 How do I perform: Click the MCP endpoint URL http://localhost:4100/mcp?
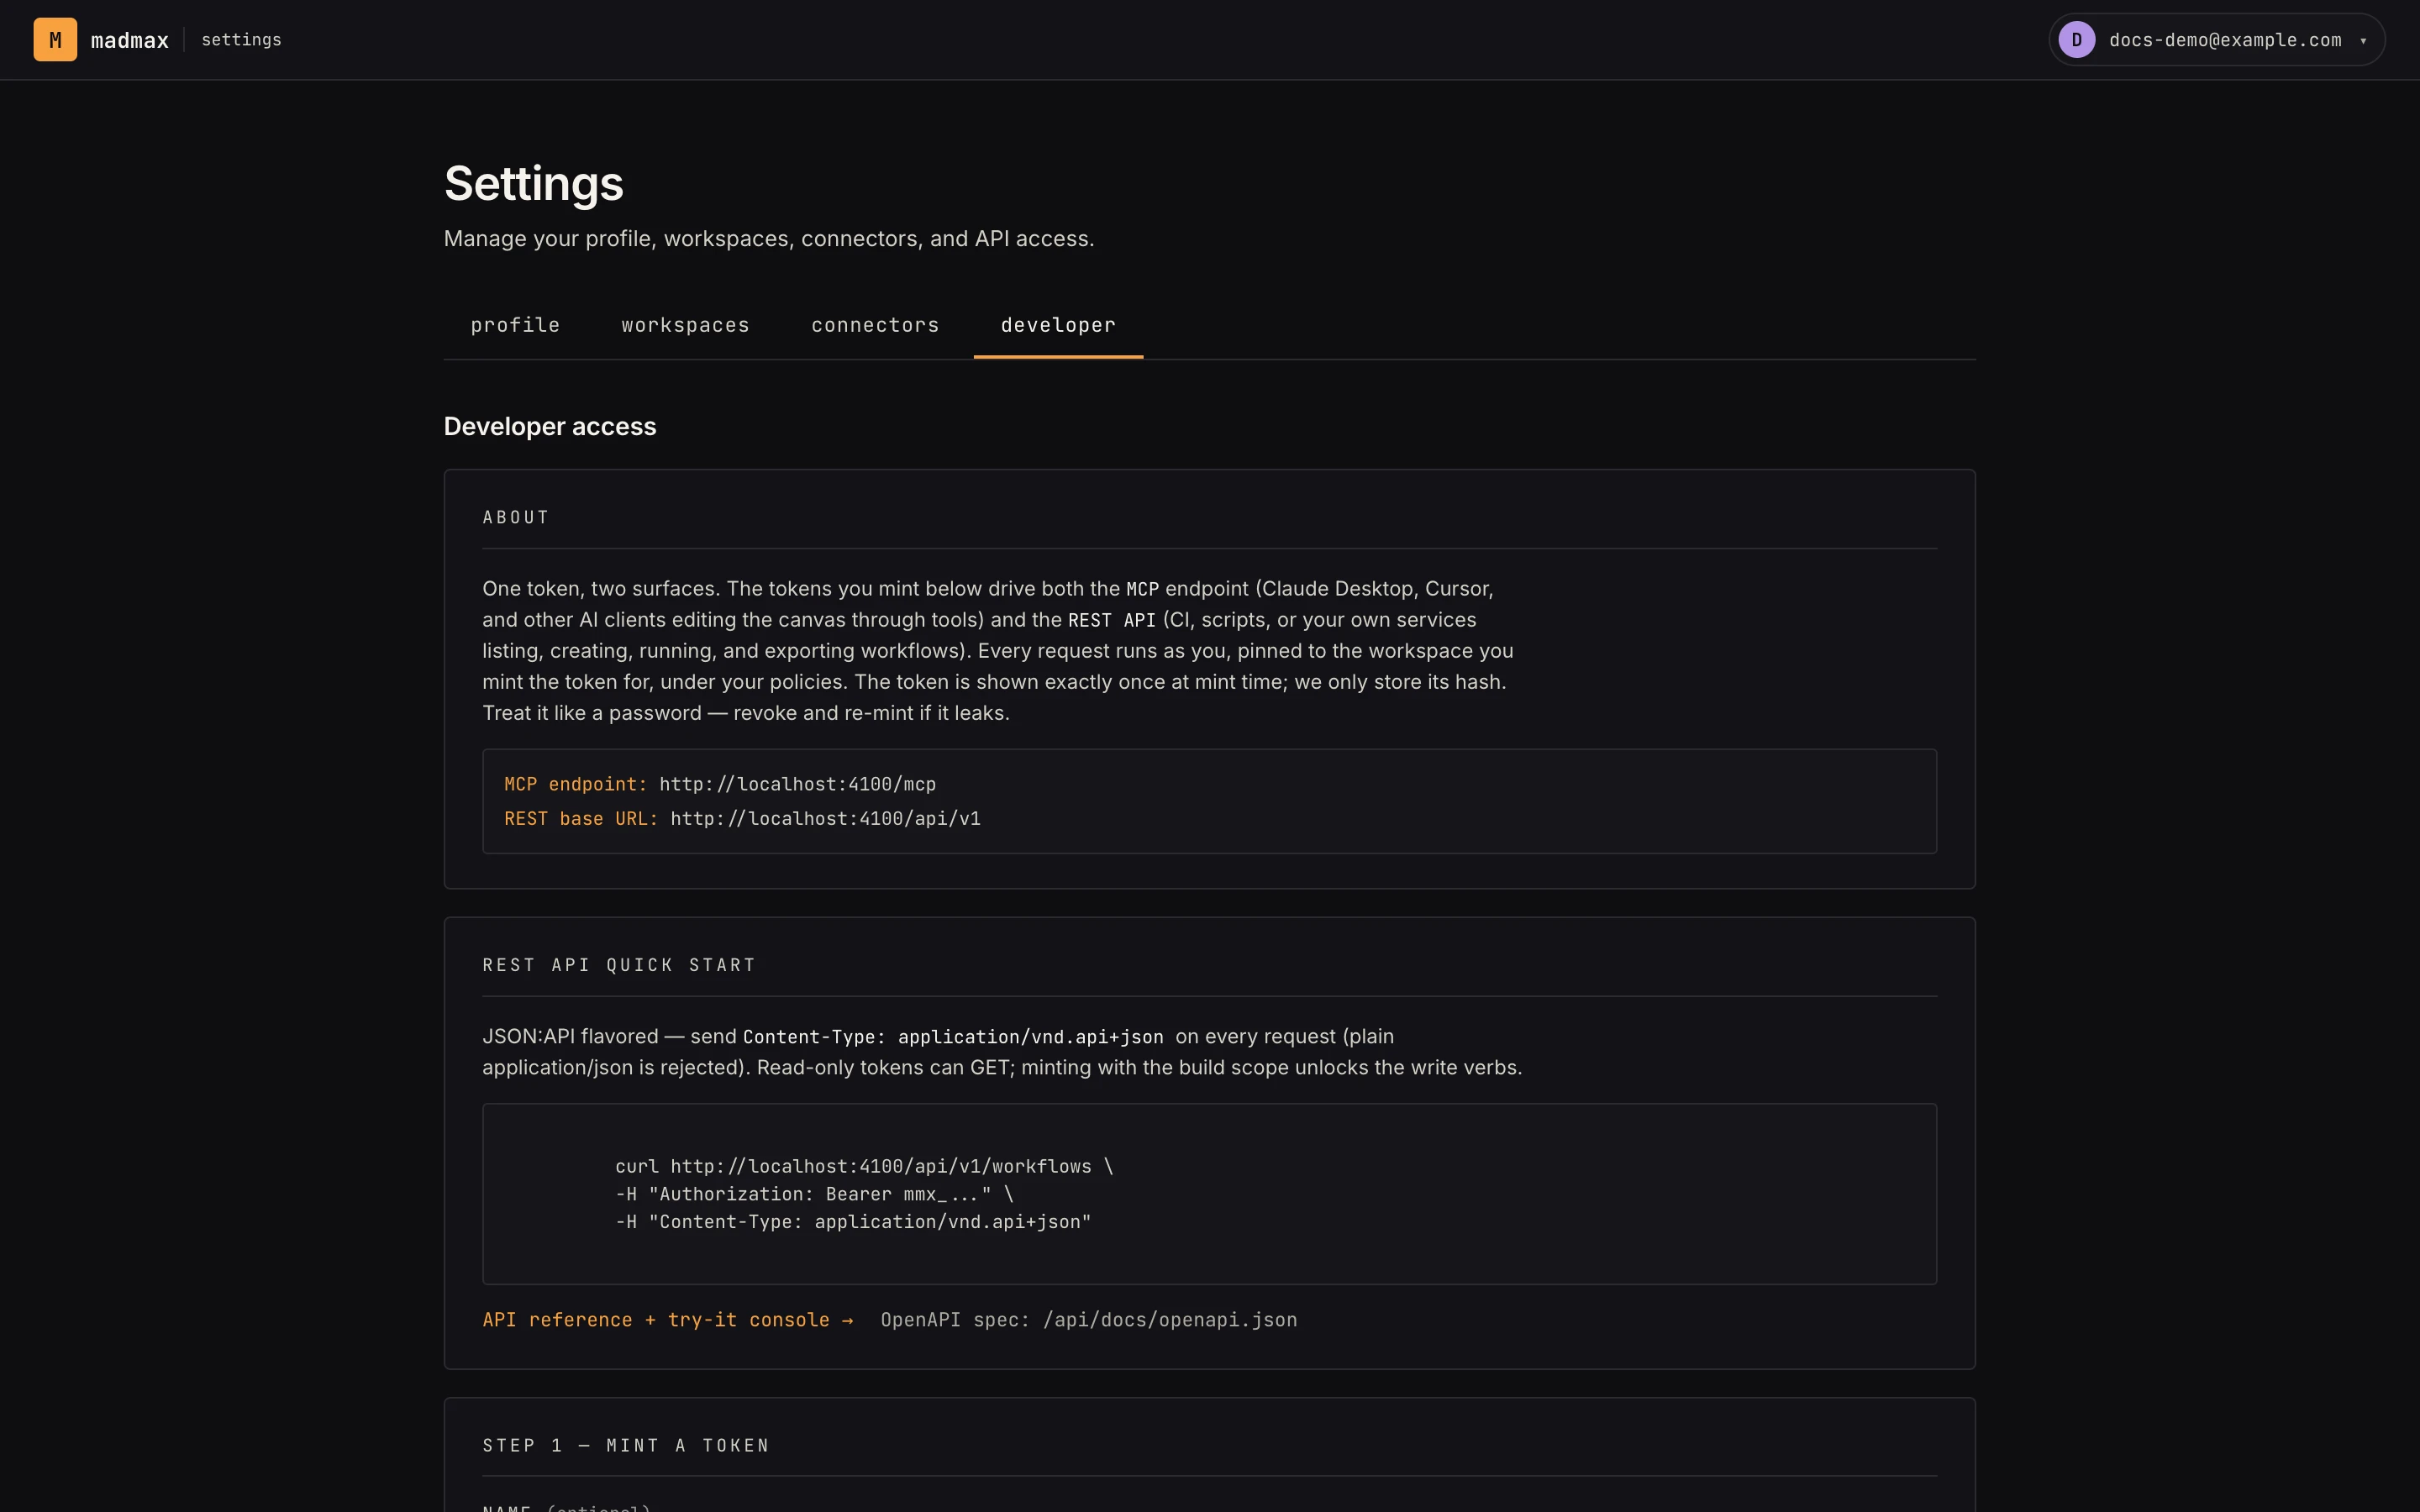point(797,784)
